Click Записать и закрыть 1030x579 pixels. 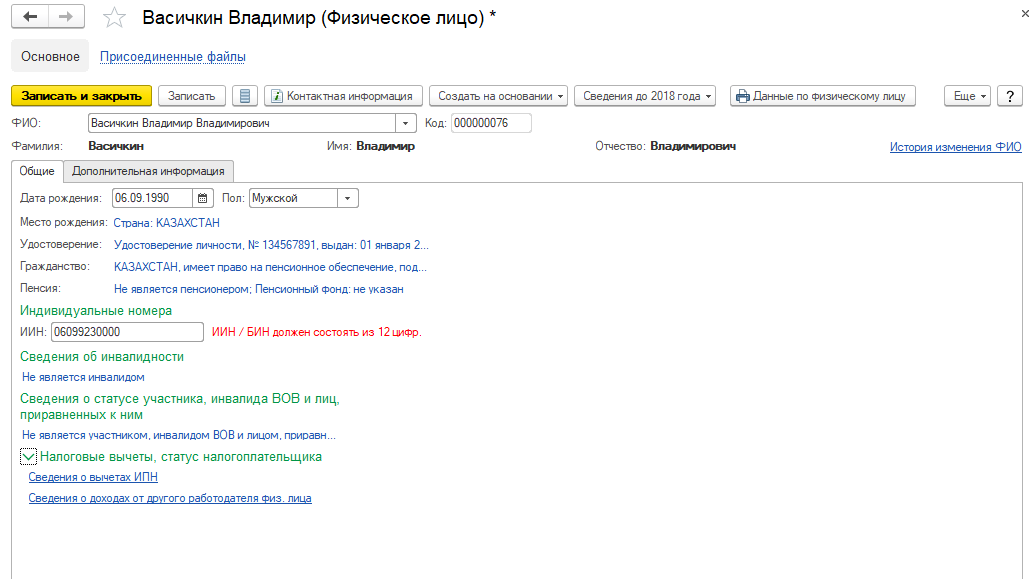pyautogui.click(x=81, y=96)
